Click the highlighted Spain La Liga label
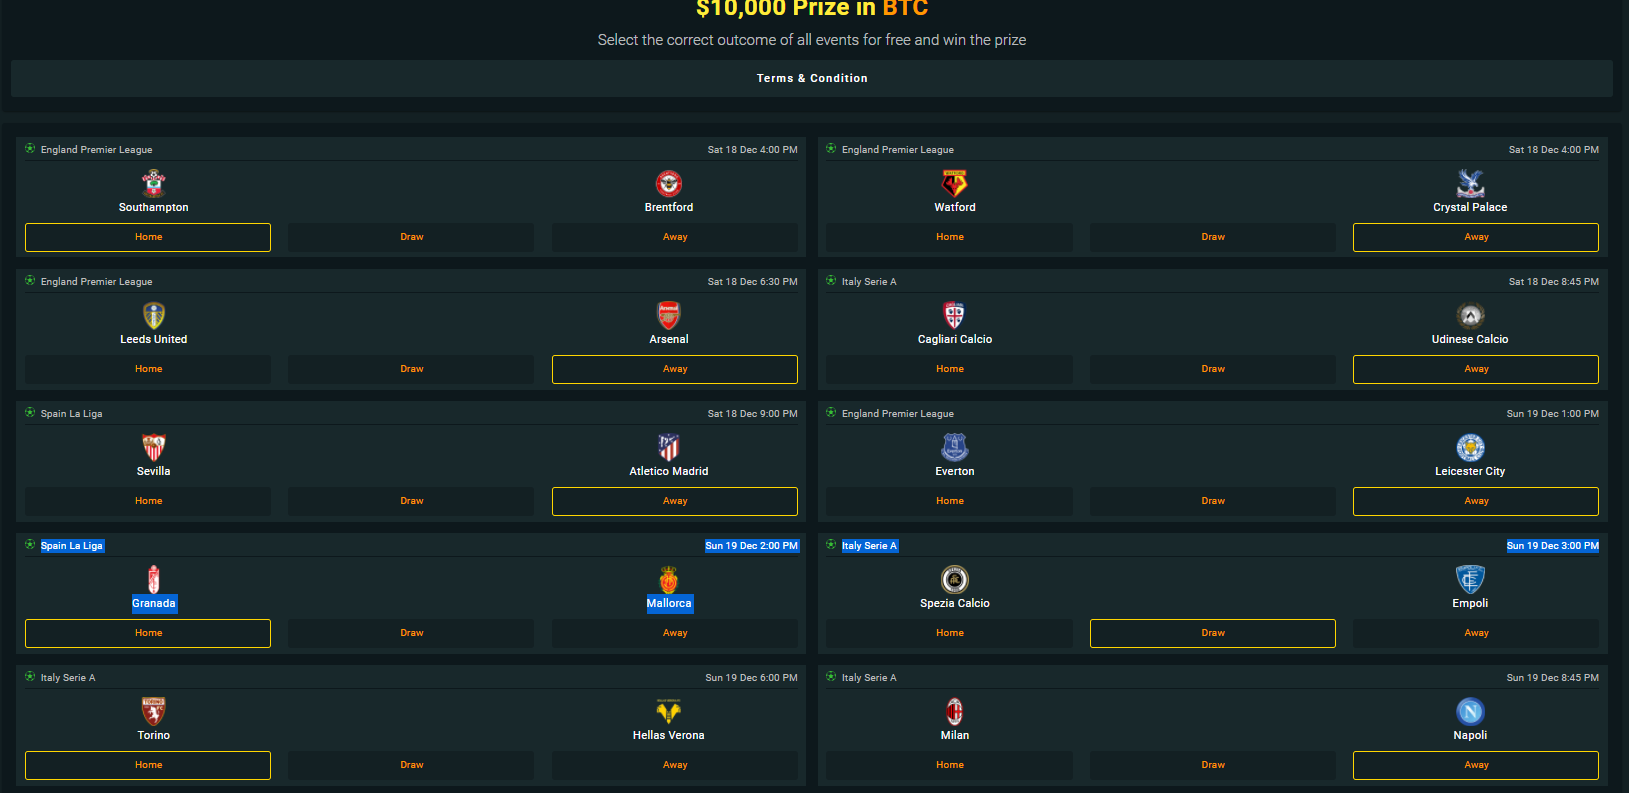Image resolution: width=1629 pixels, height=793 pixels. pos(71,546)
